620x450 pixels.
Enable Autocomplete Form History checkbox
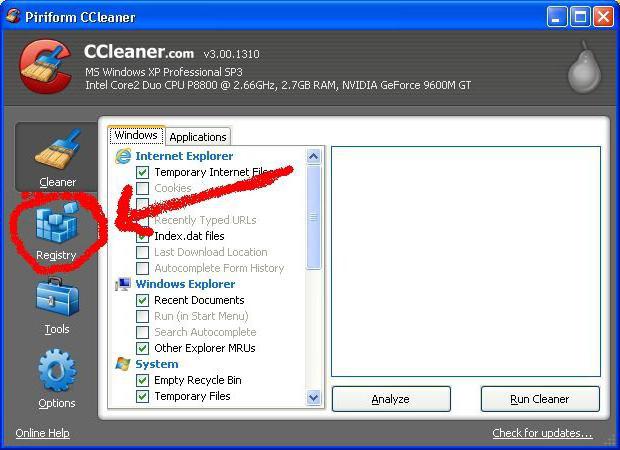[142, 268]
